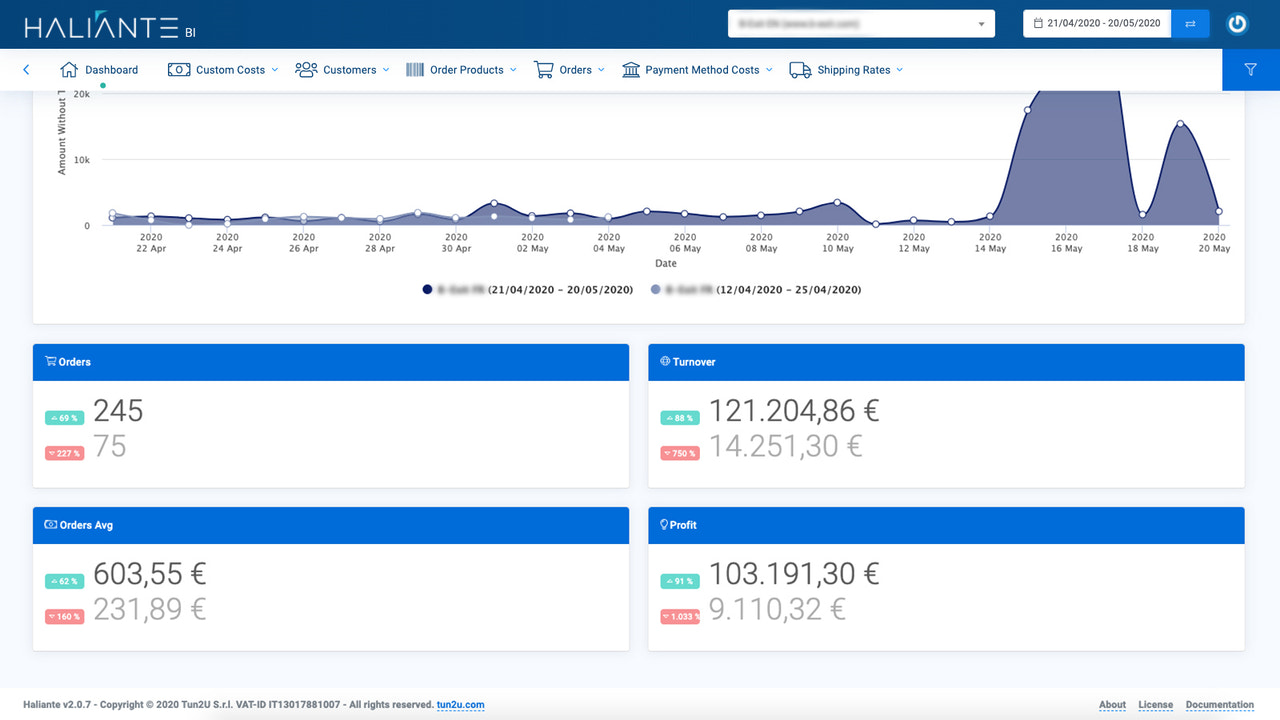Toggle the 12/04/2020 - 25/04/2020 legend series

click(756, 289)
